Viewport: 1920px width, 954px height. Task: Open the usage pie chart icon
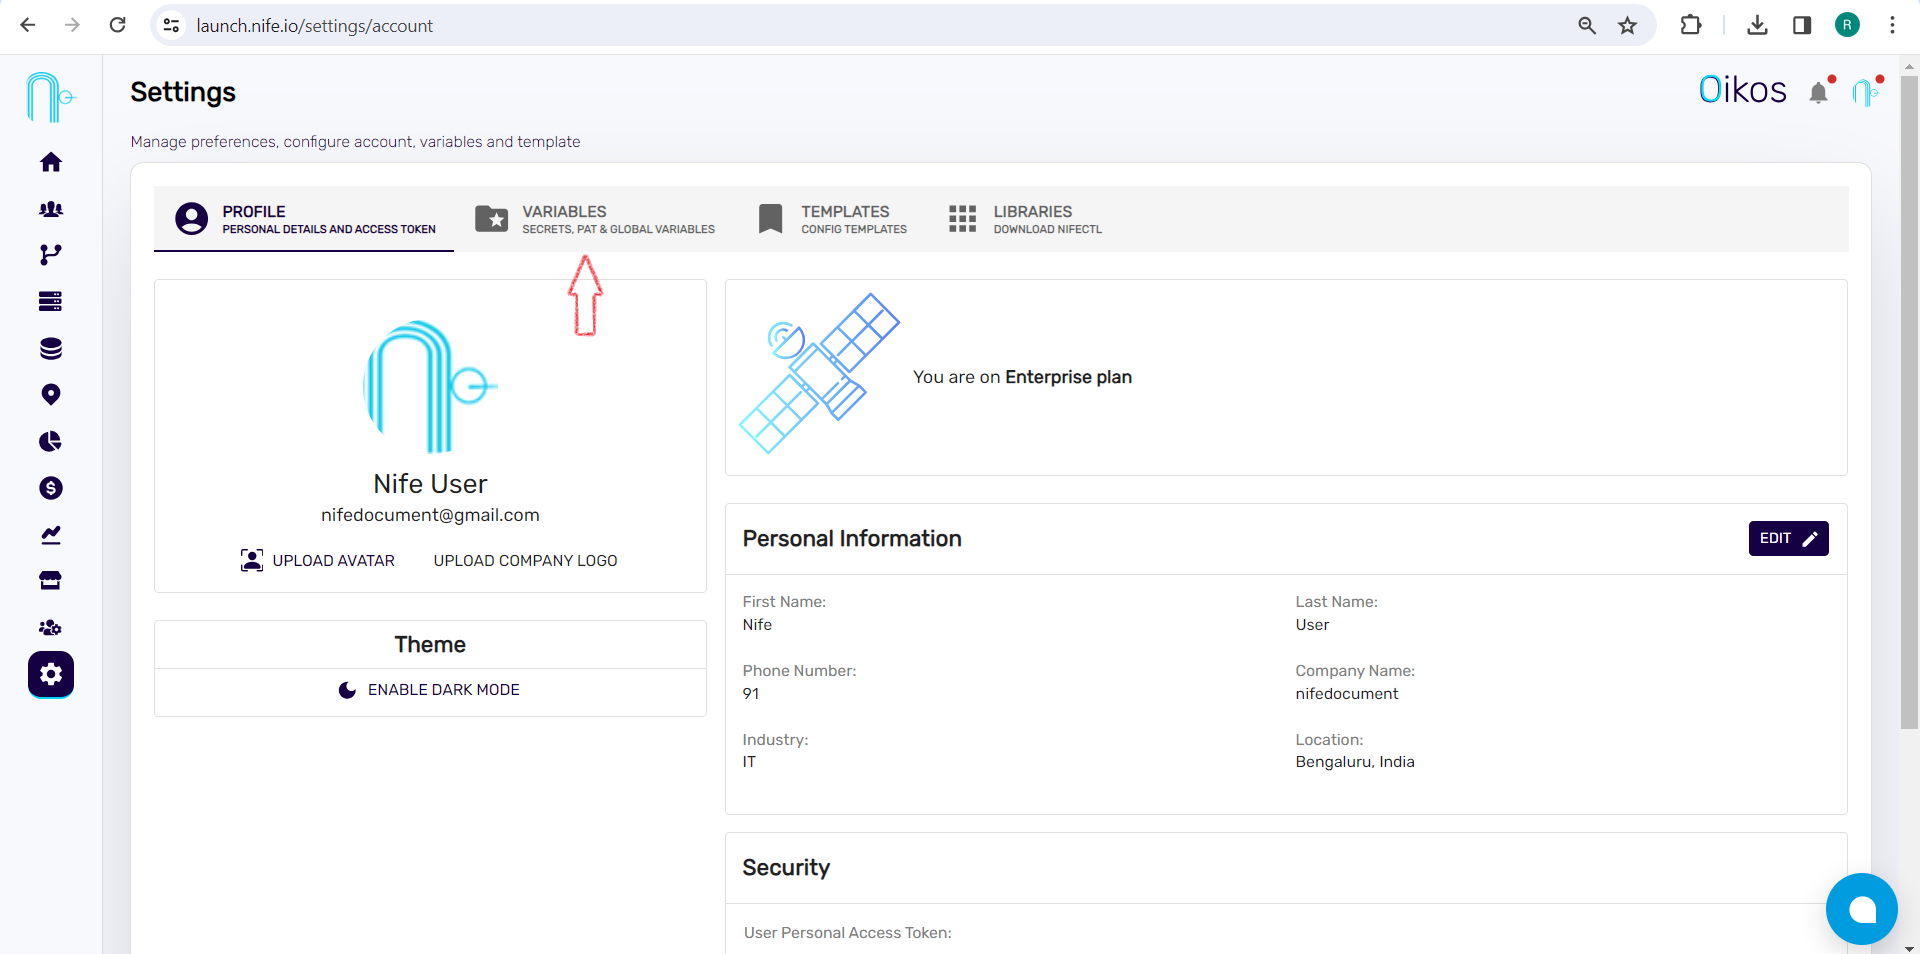click(50, 441)
